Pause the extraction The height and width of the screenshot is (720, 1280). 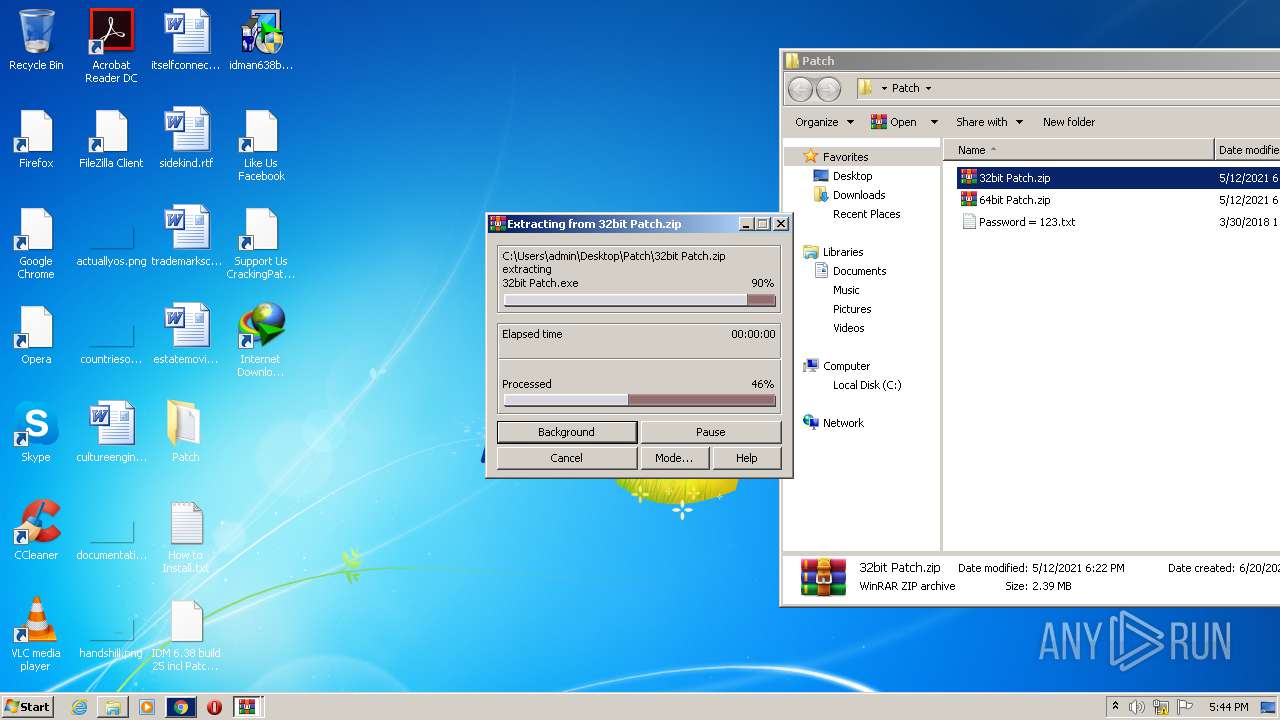pos(711,432)
